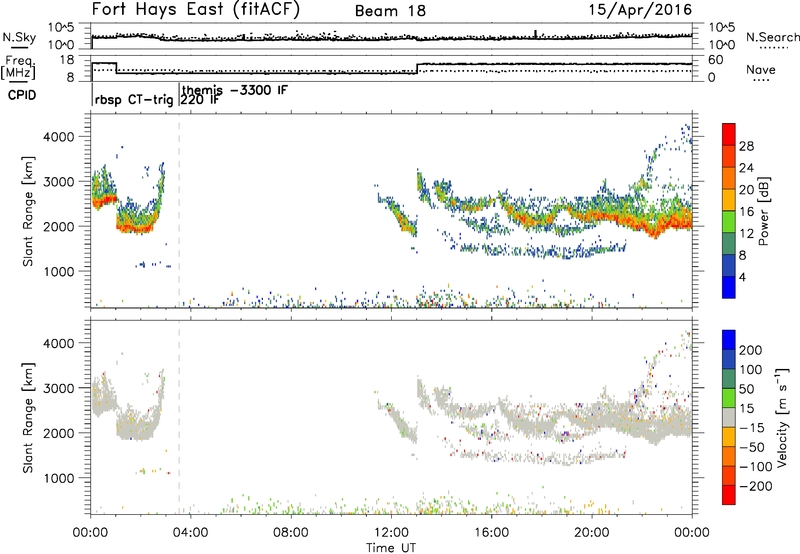Select the "12:00" time tick label
Screen dimensions: 800x554
[x=391, y=533]
